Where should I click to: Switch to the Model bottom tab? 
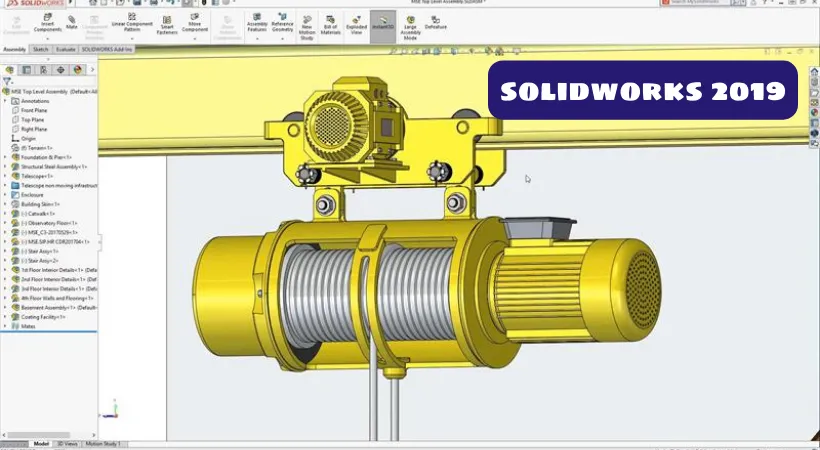[41, 444]
